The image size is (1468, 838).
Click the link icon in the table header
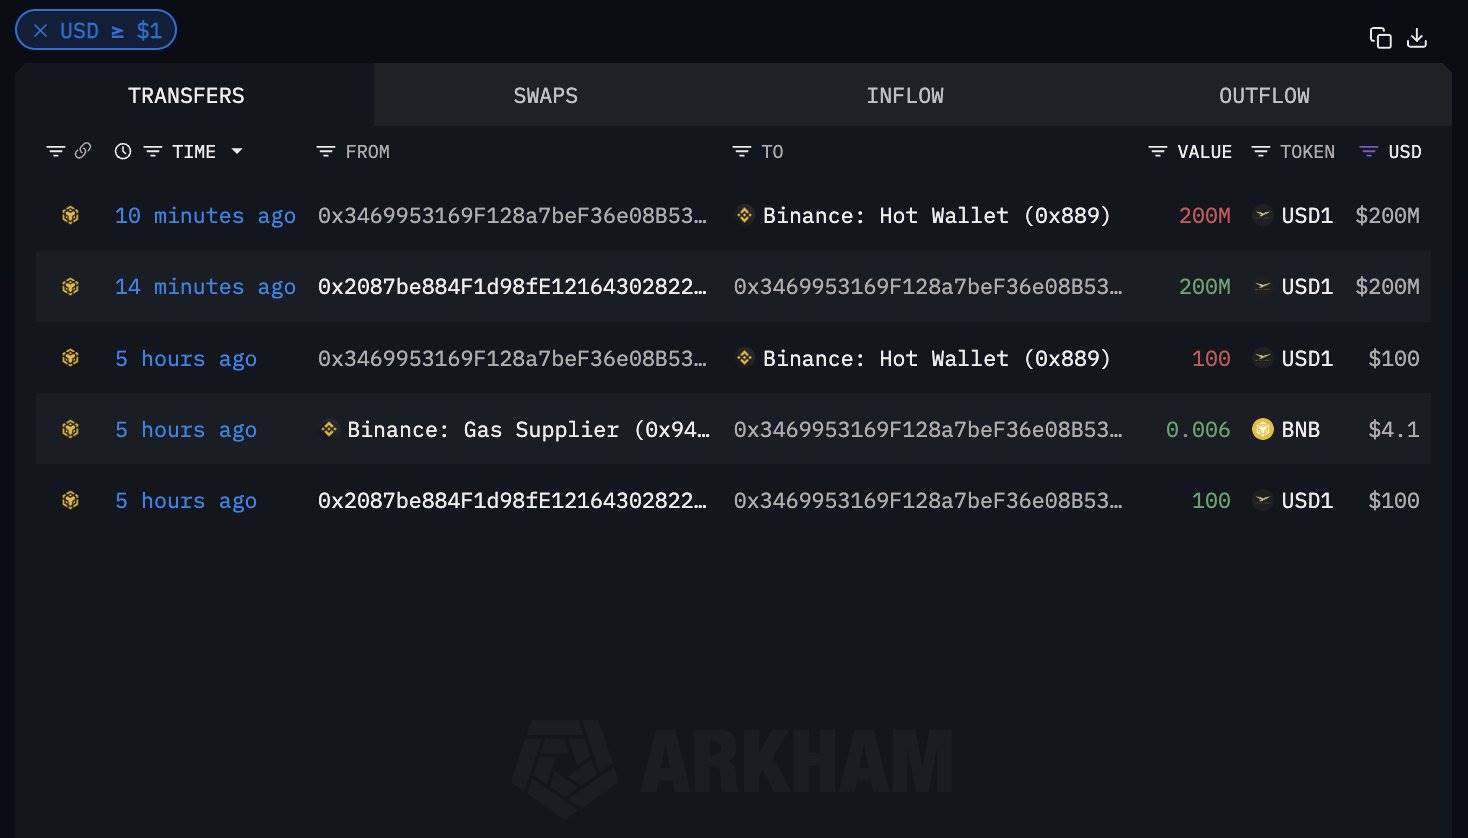tap(83, 151)
